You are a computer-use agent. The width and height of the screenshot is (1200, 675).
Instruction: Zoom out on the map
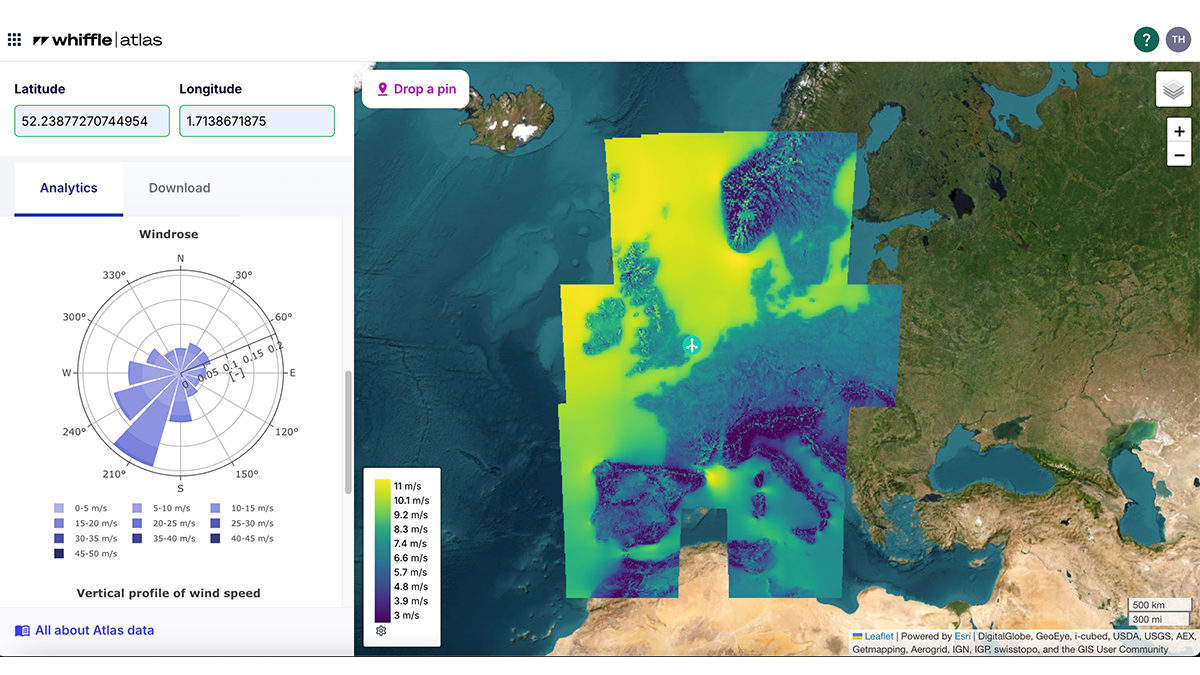pyautogui.click(x=1179, y=155)
